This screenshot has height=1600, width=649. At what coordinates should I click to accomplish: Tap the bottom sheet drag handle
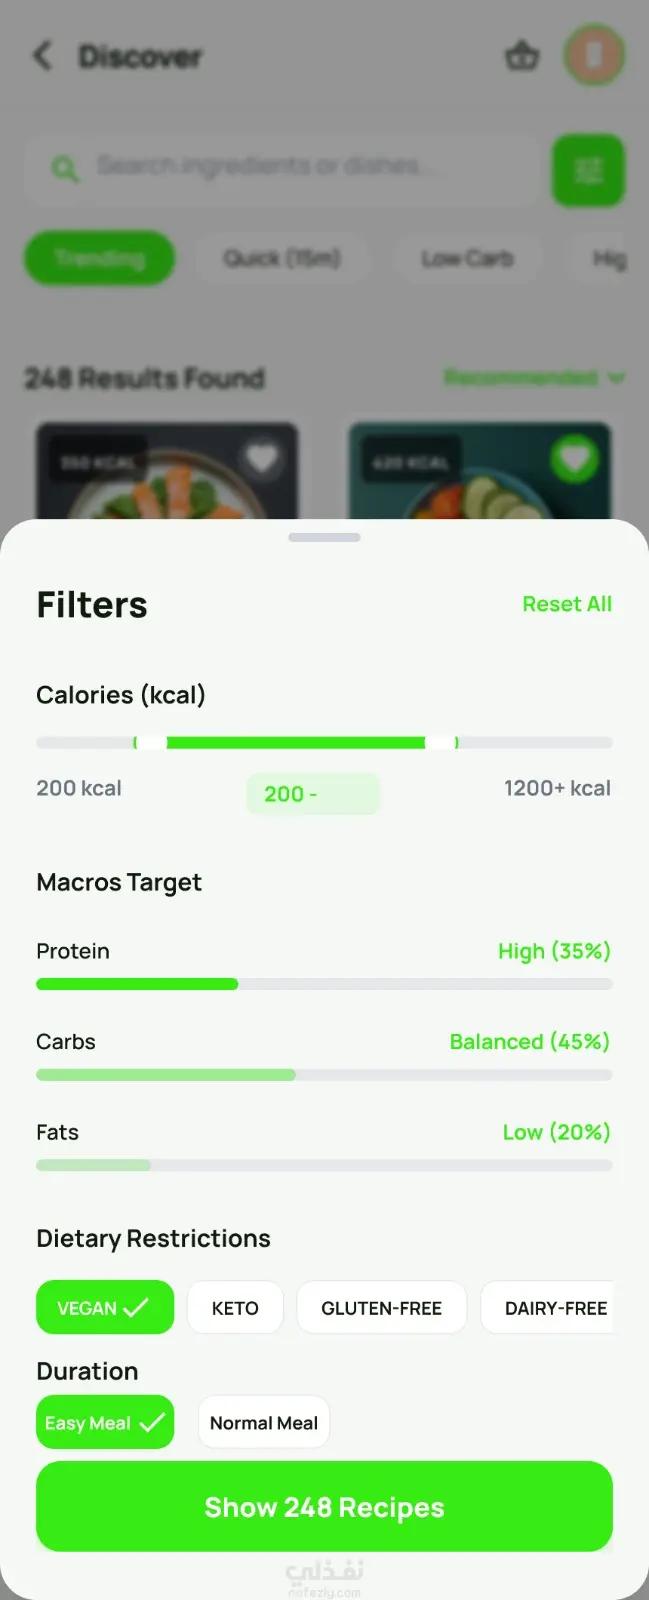coord(324,537)
